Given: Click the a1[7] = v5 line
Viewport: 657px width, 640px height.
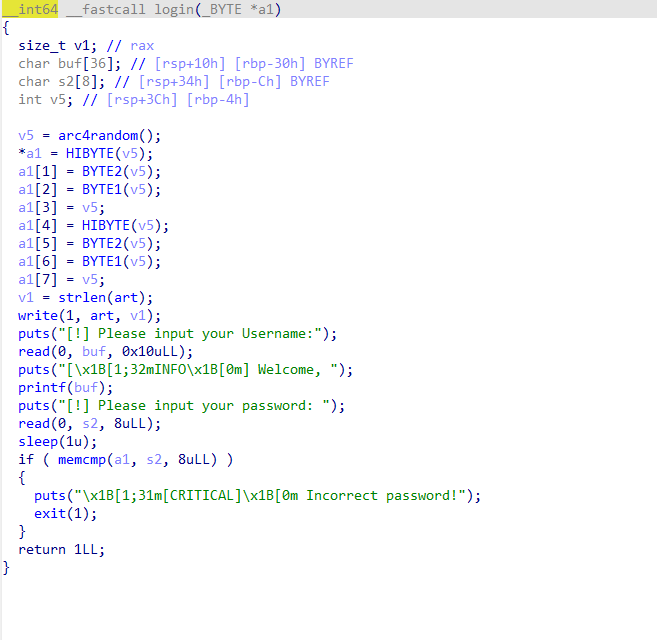Looking at the screenshot, I should click(x=62, y=280).
